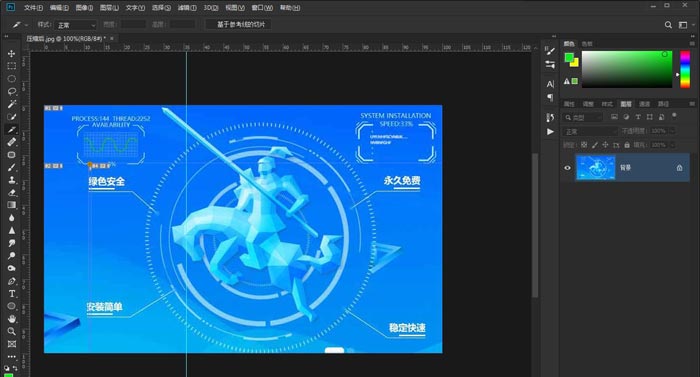700x377 pixels.
Task: Open the Layers panel flyout menu
Action: [x=692, y=104]
